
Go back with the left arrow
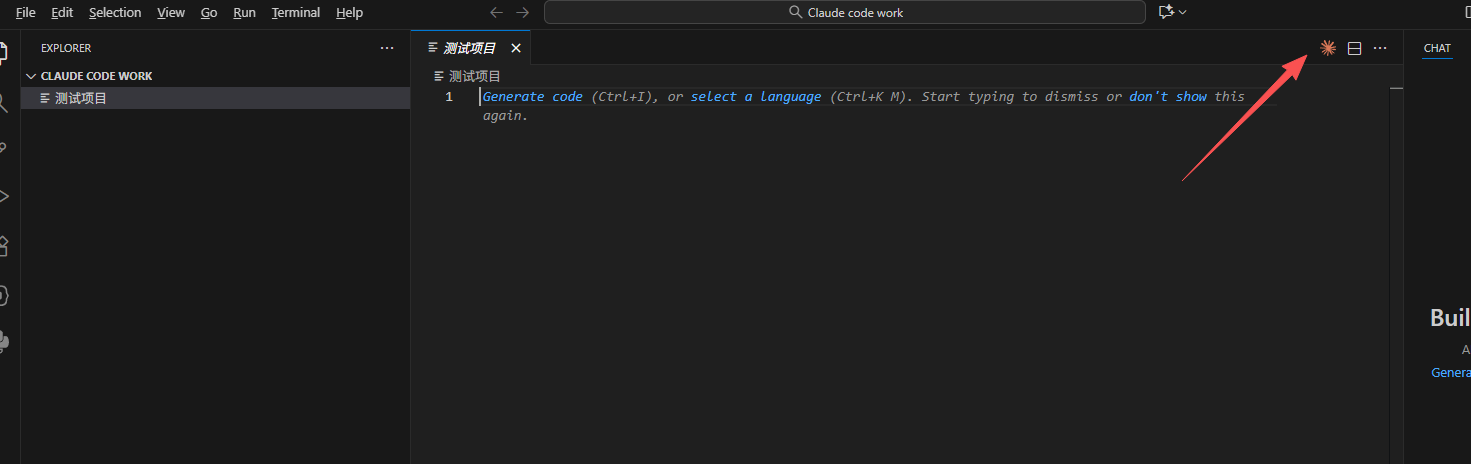point(497,12)
